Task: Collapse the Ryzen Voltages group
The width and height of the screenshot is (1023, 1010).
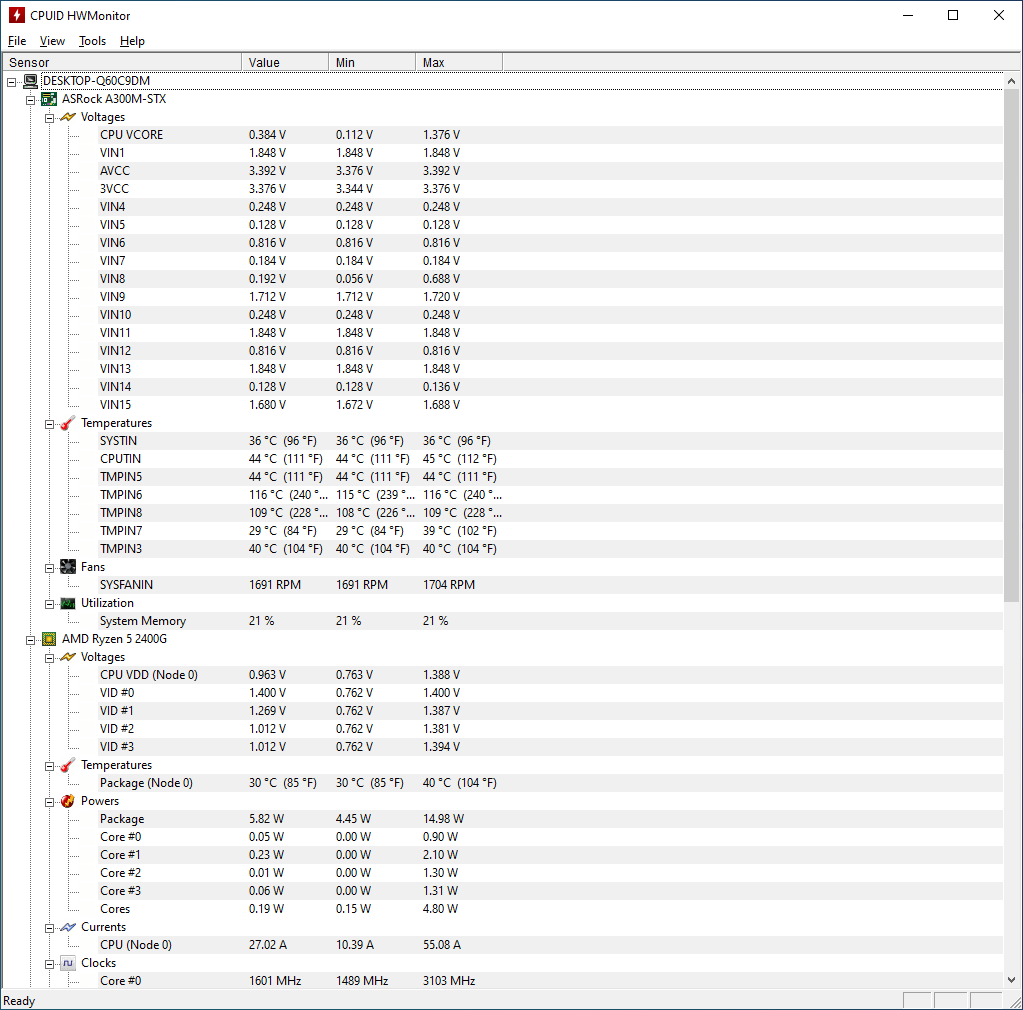Action: [x=49, y=658]
